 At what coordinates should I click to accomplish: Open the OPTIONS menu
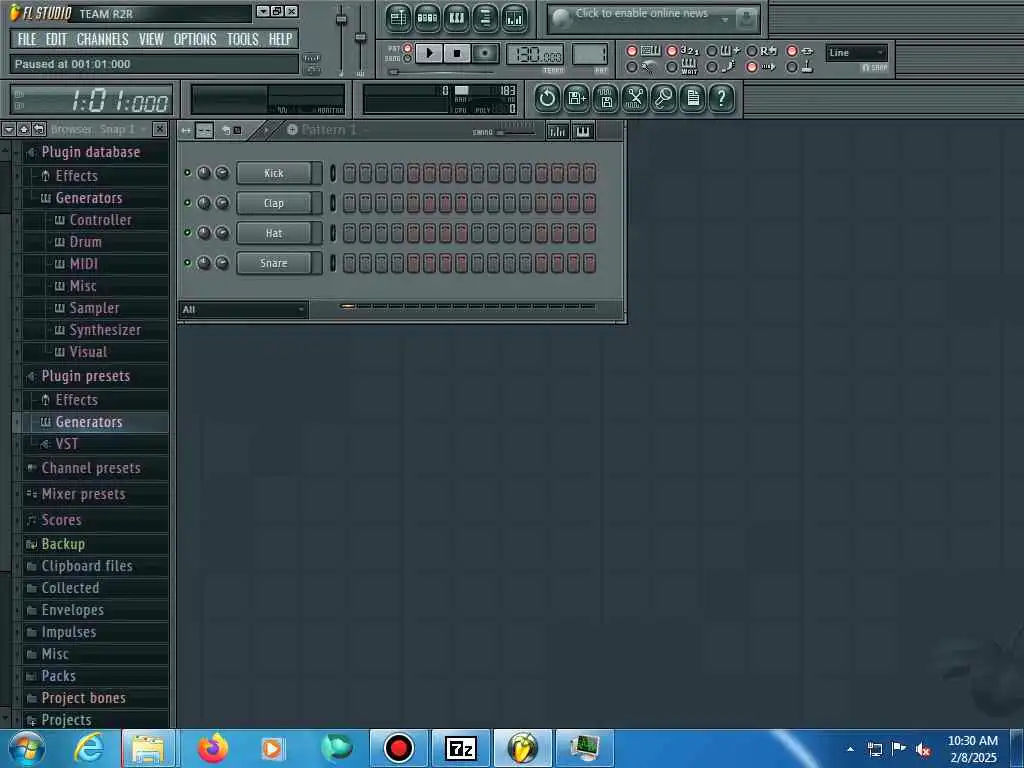tap(195, 39)
